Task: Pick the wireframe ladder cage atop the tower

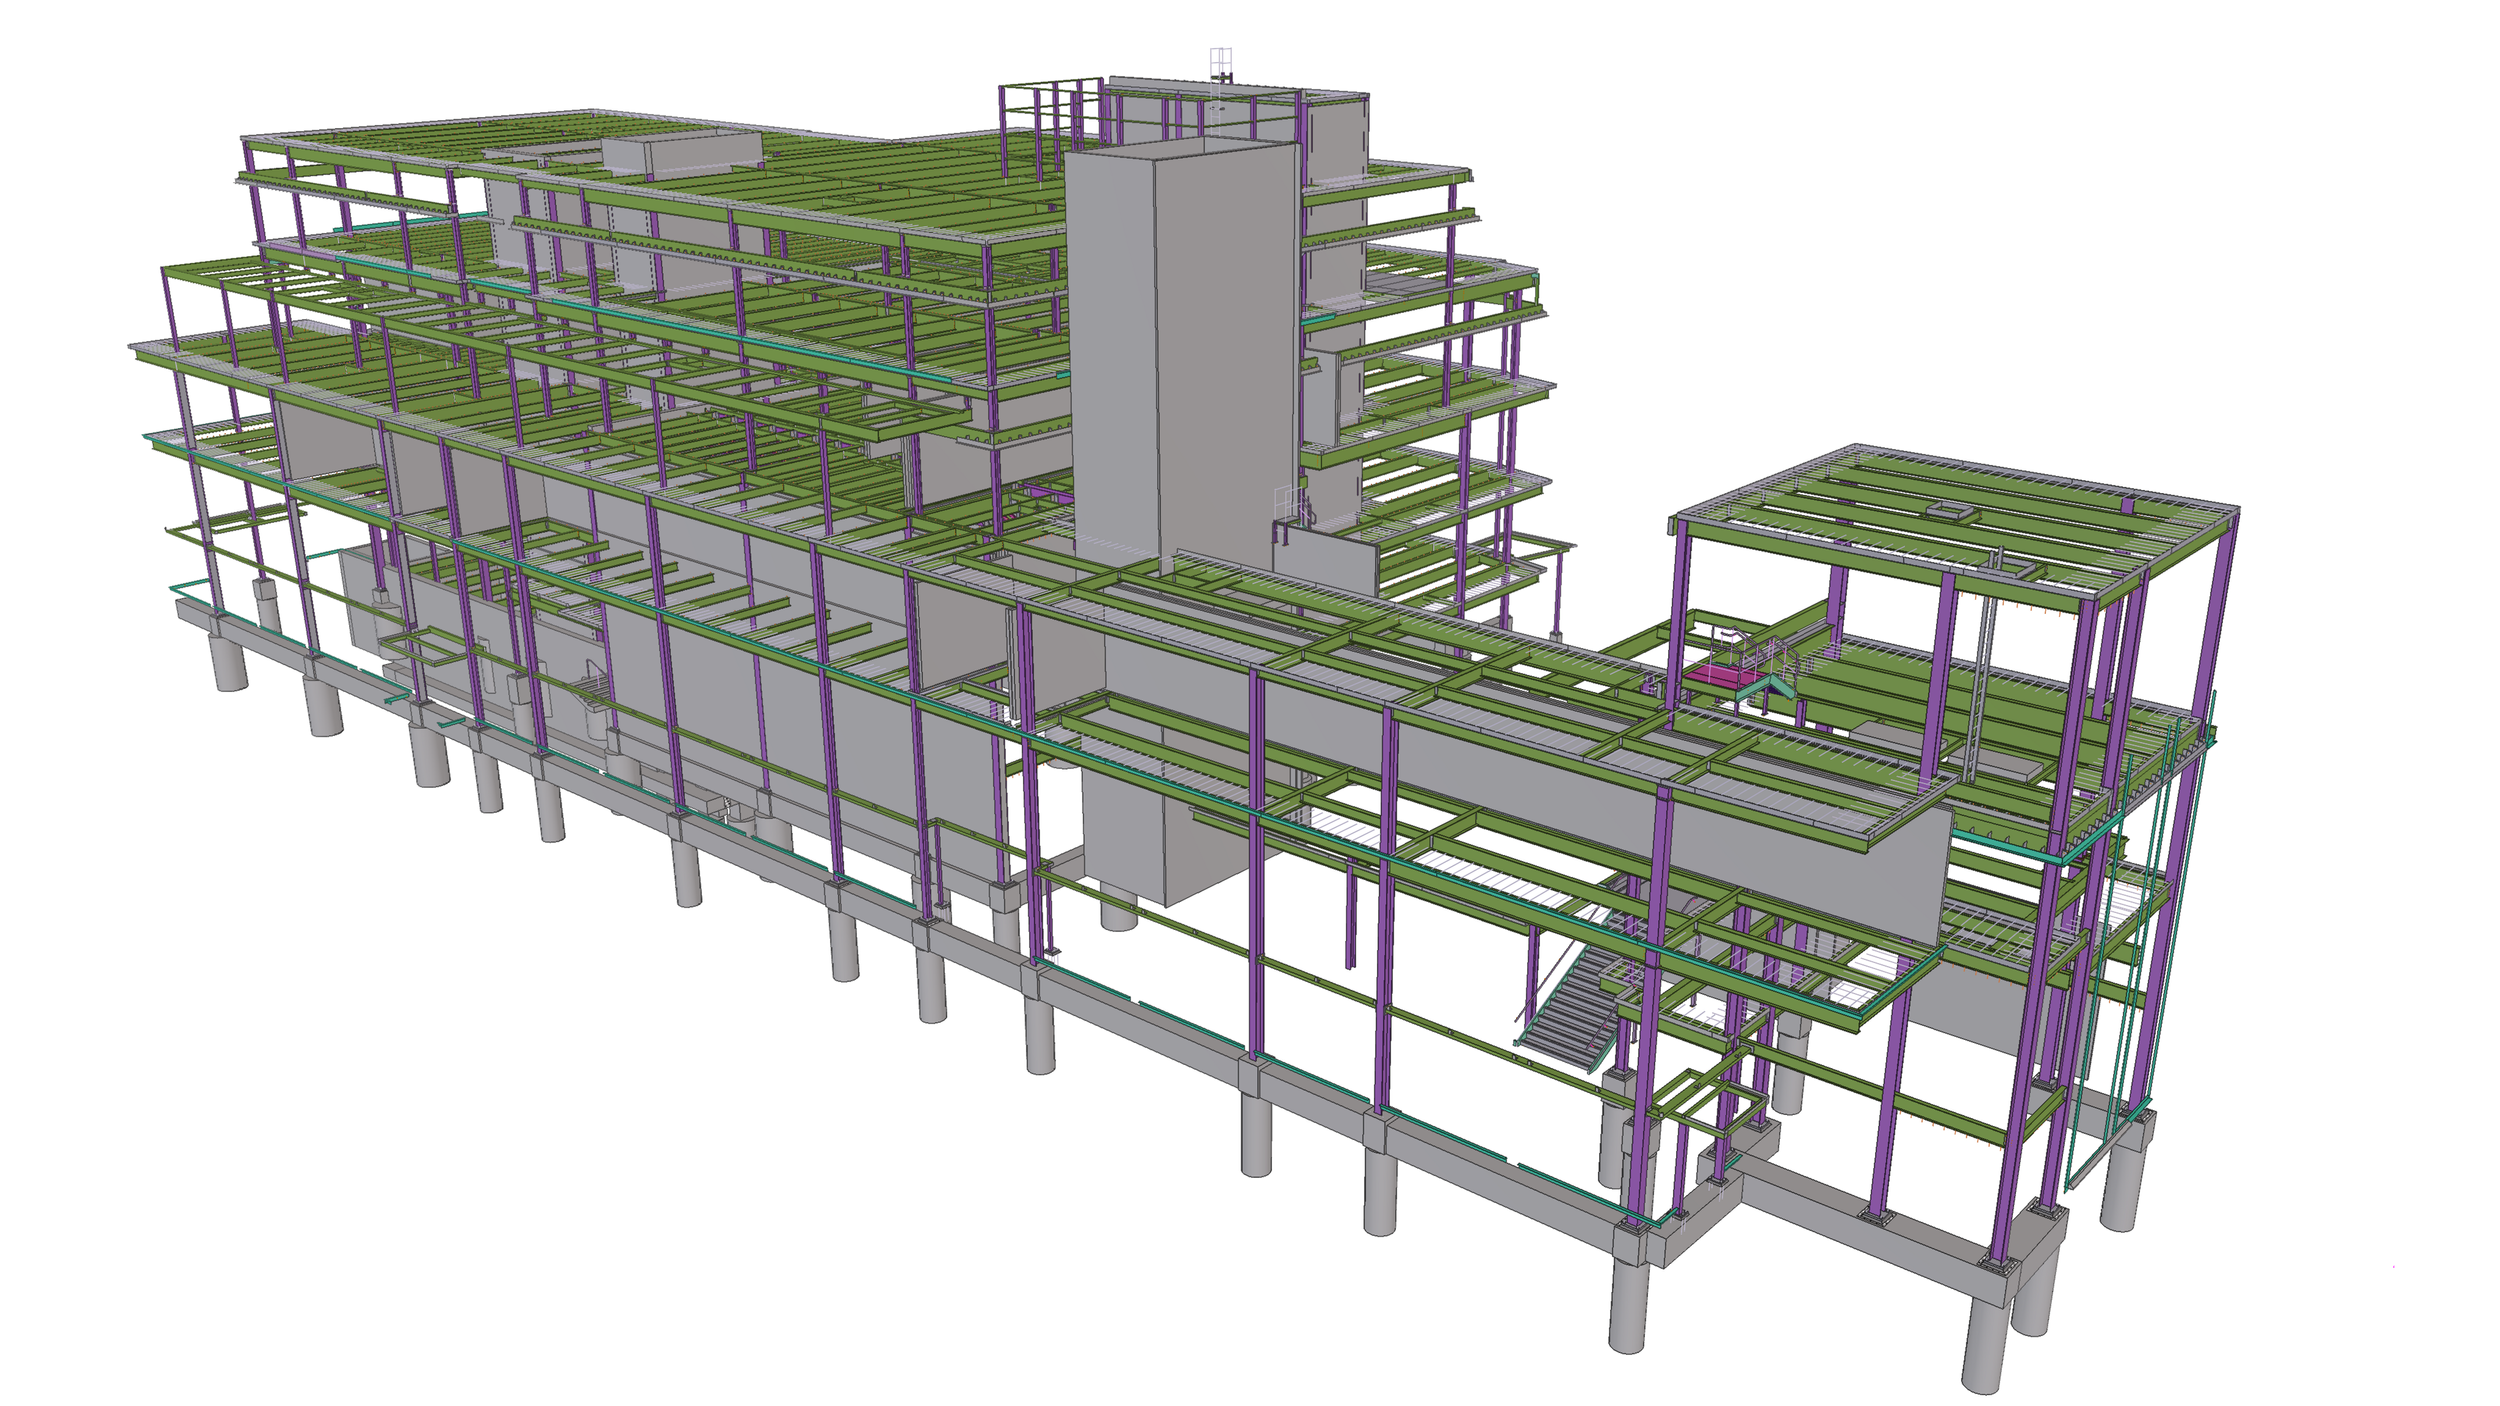Action: coord(1220,64)
